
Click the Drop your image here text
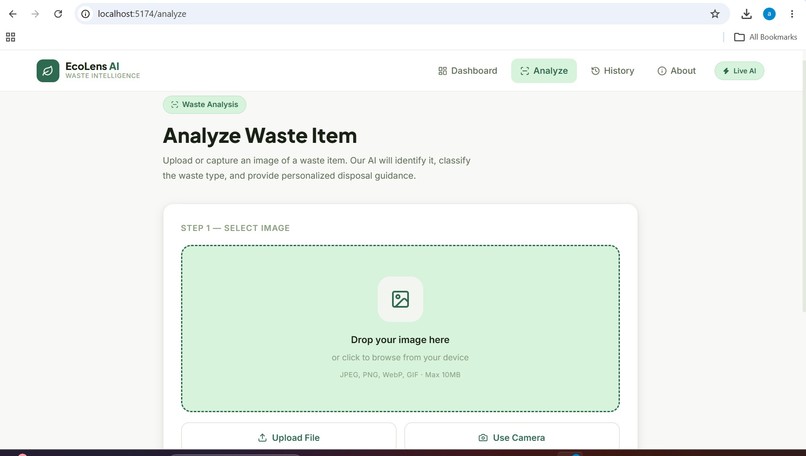coord(400,340)
